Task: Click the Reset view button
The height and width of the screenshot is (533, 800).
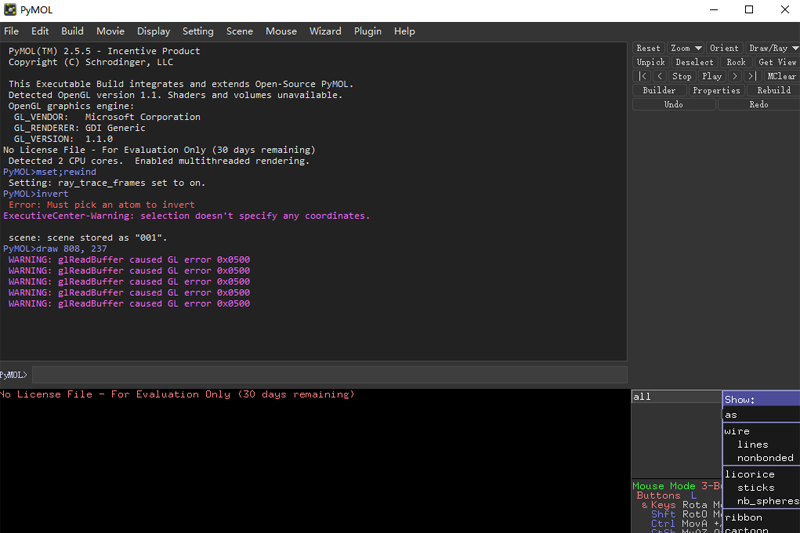Action: tap(648, 48)
